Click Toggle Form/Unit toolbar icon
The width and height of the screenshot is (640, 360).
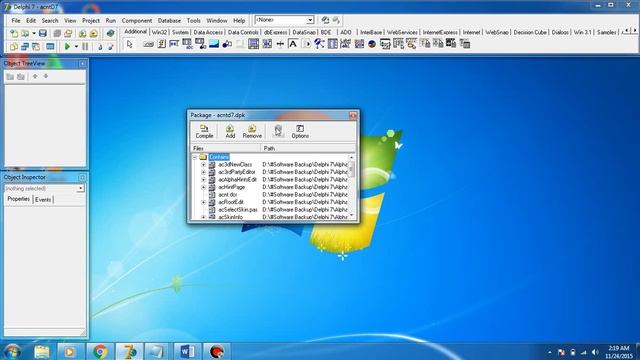click(36, 47)
